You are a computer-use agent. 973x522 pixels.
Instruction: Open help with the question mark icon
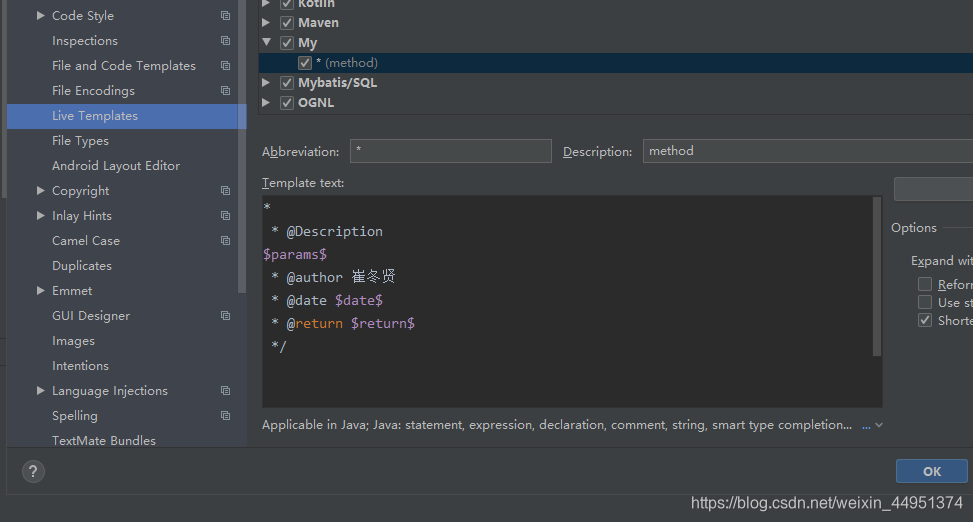point(33,472)
